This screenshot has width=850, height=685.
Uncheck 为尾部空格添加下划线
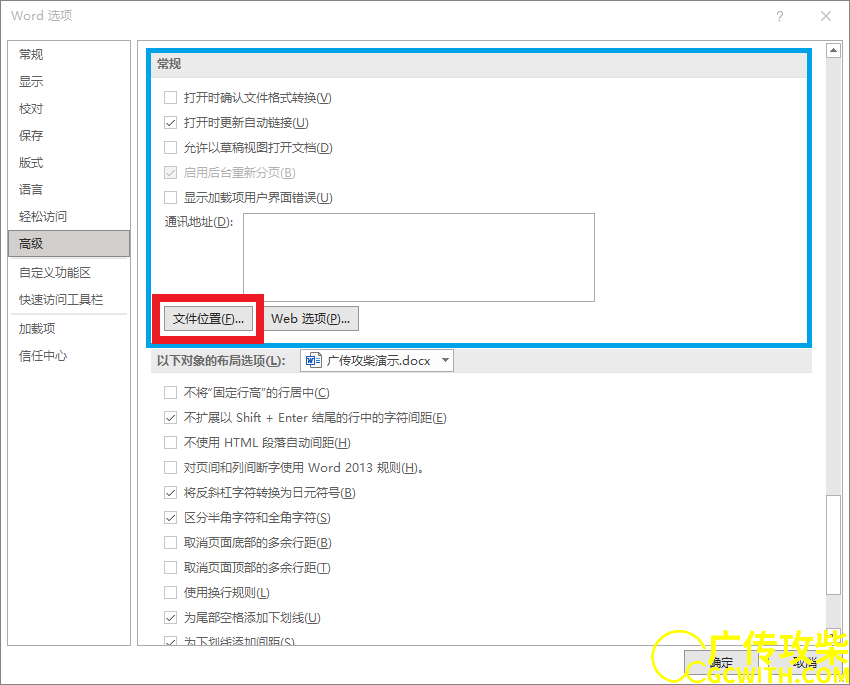[170, 617]
